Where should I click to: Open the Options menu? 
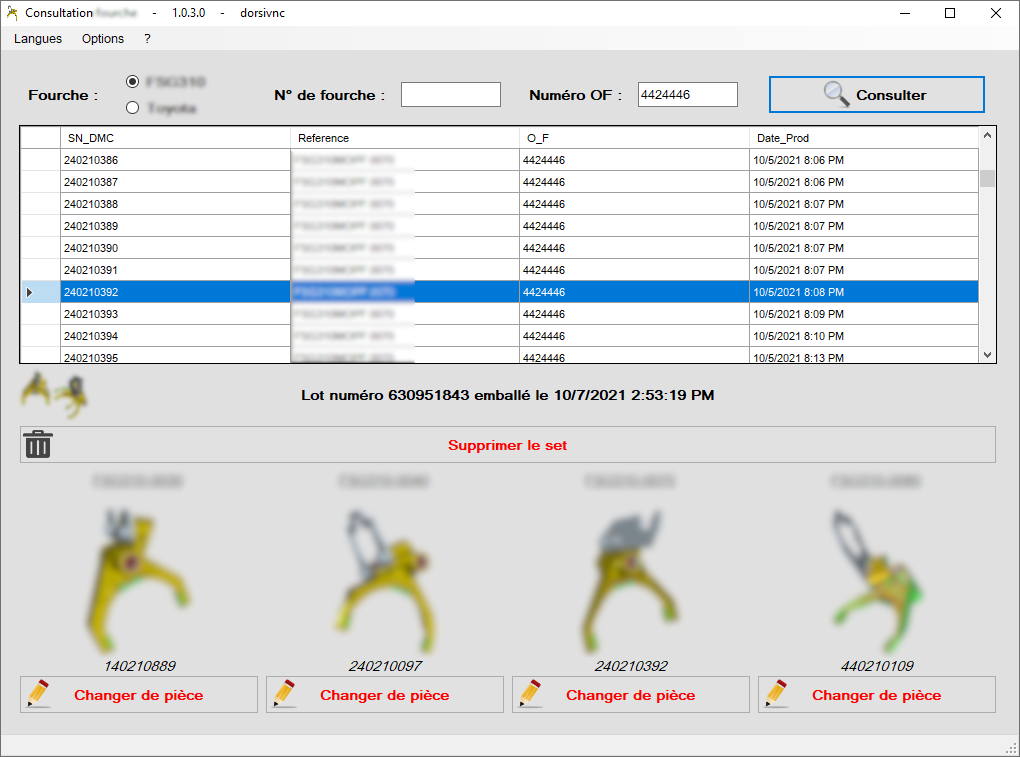(x=103, y=38)
